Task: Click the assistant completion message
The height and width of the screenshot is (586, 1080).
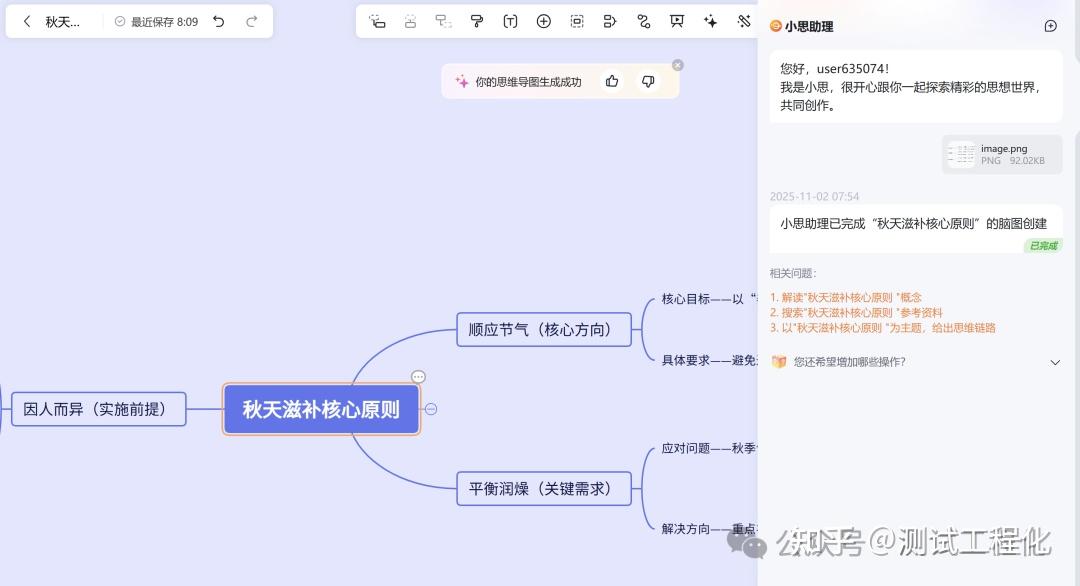Action: (x=915, y=230)
